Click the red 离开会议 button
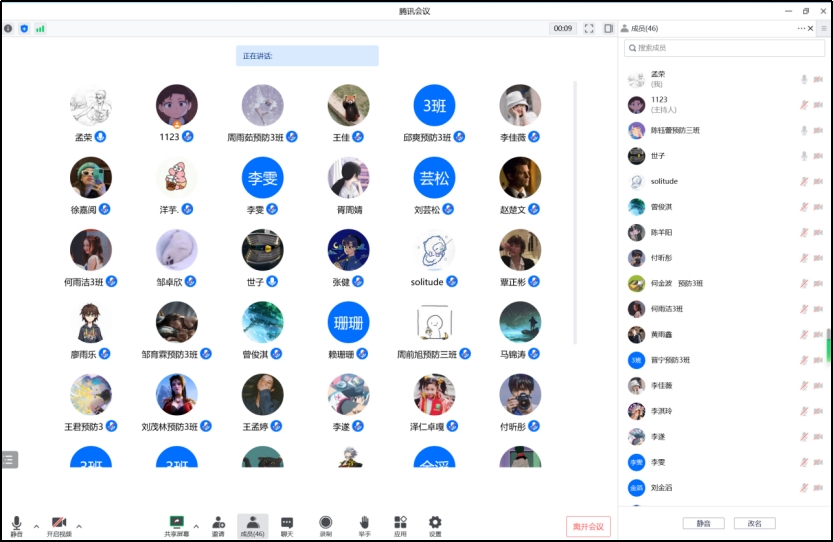Screen dimensions: 833x542 click(587, 526)
